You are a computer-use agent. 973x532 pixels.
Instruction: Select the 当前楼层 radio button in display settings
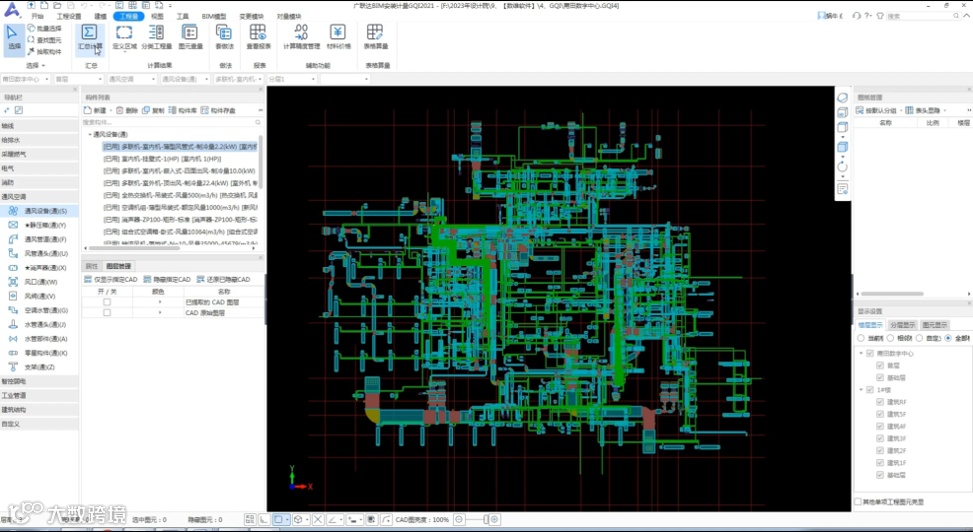[x=861, y=338]
